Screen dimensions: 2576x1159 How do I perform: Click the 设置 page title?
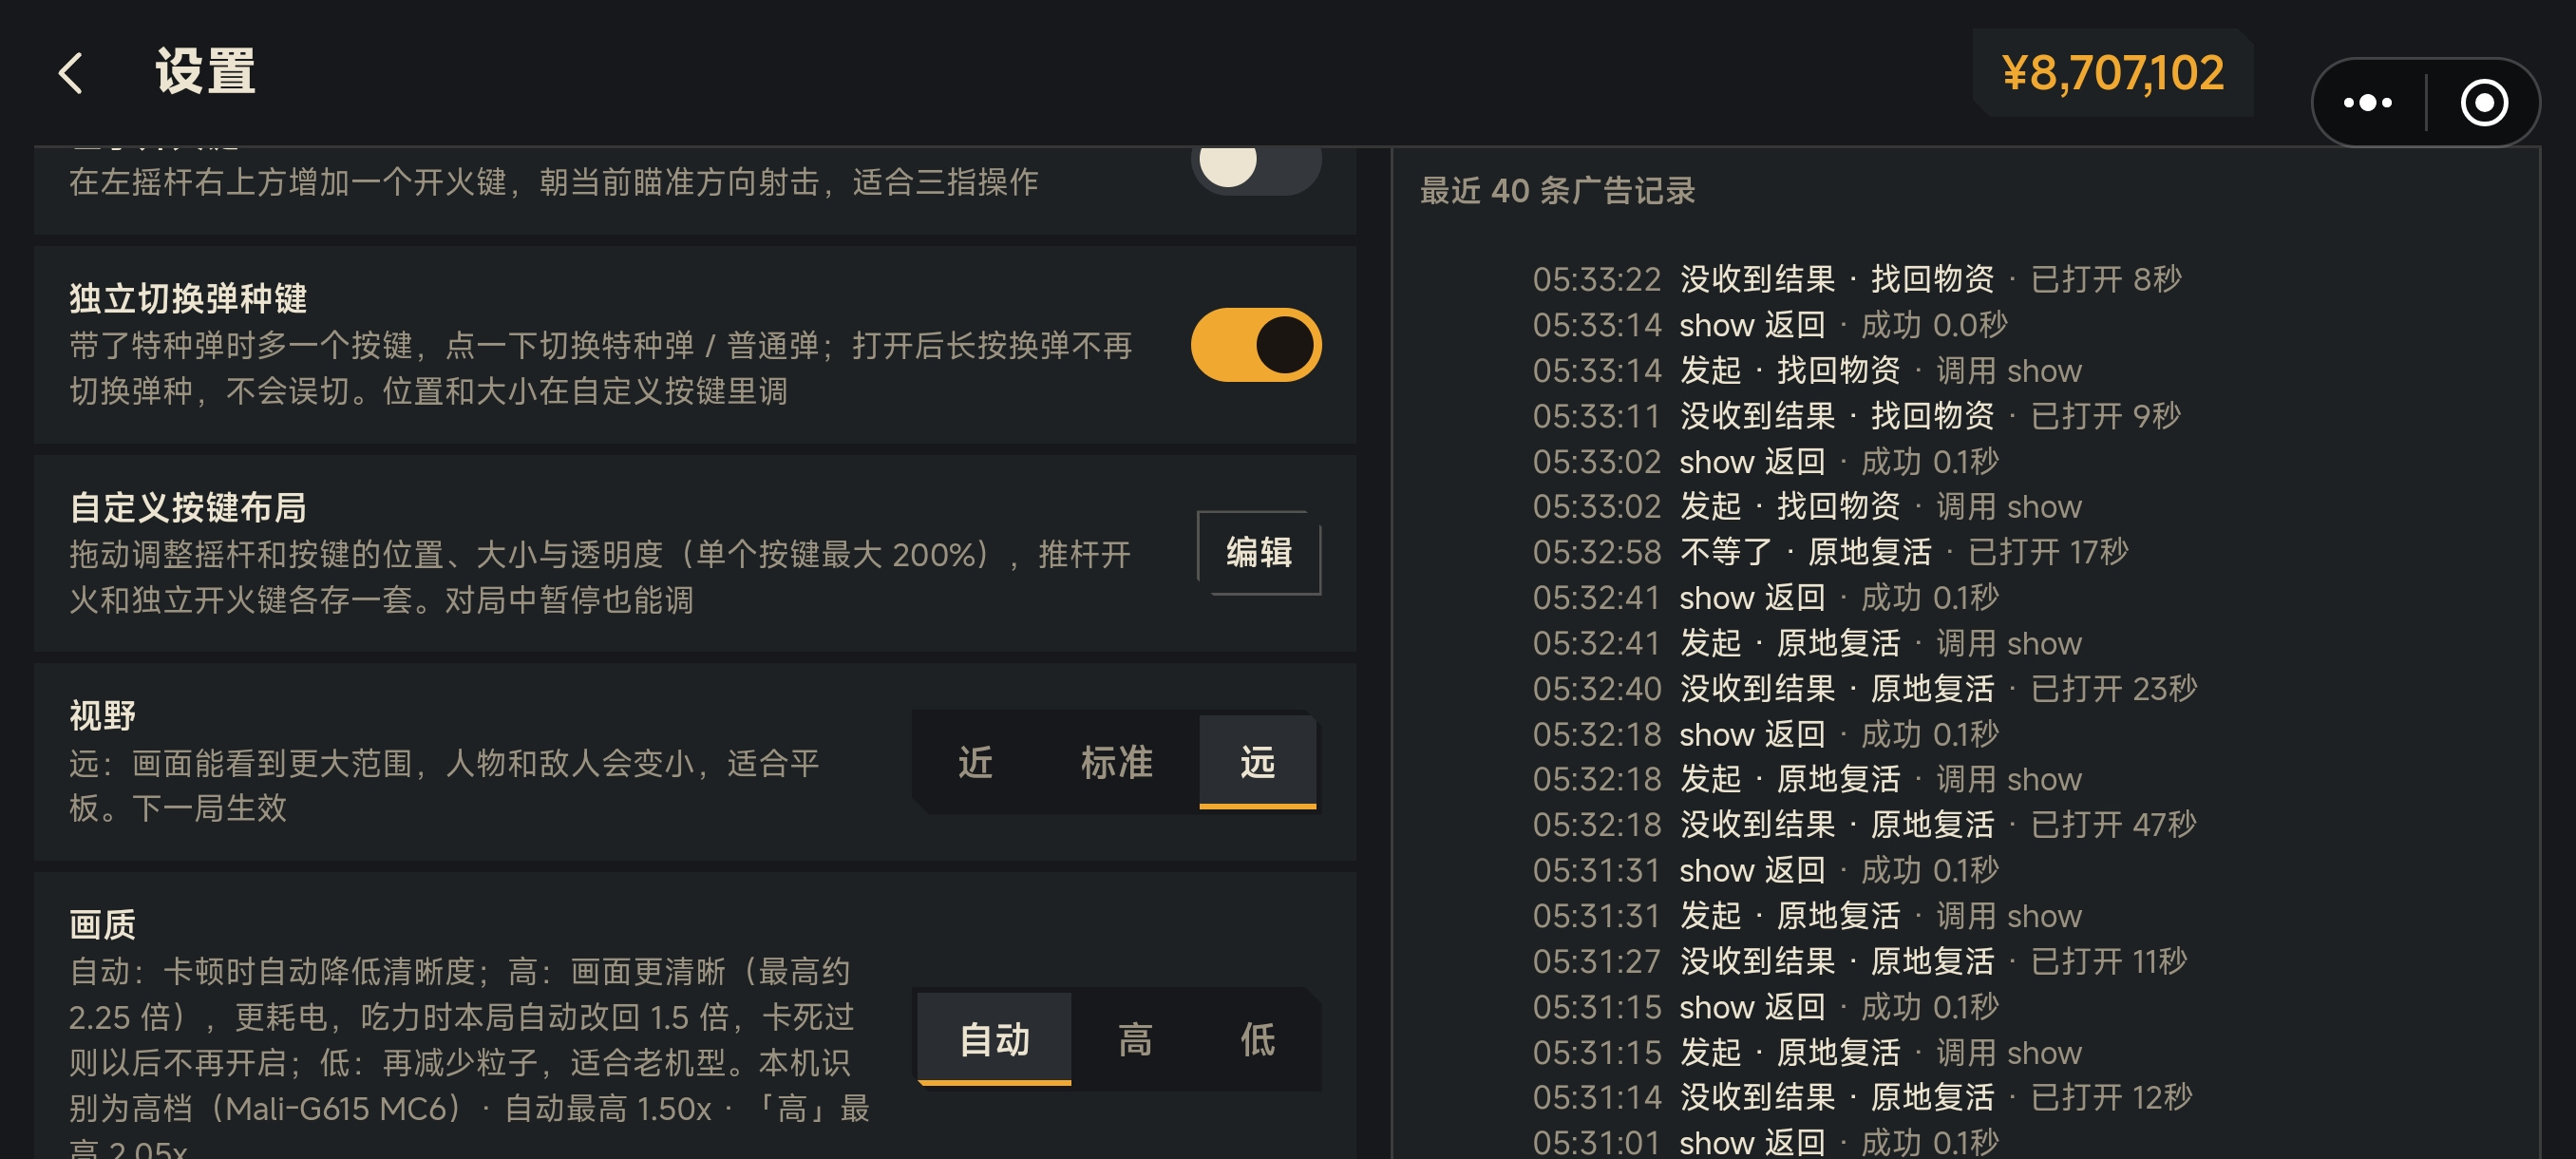pyautogui.click(x=205, y=73)
